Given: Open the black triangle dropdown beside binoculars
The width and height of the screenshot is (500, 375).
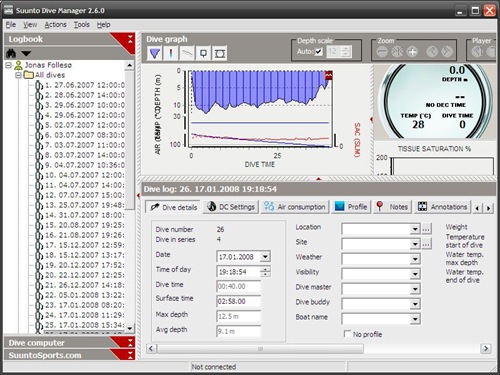Looking at the screenshot, I should click(26, 53).
